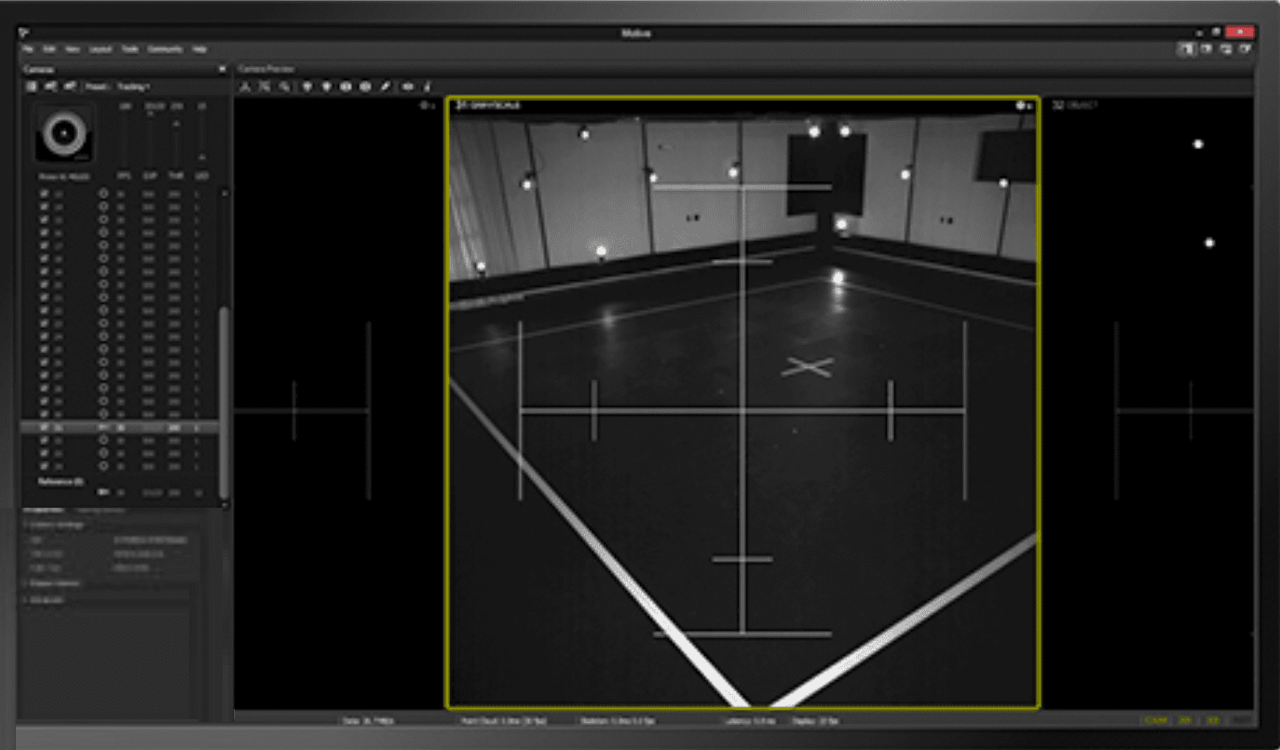This screenshot has width=1280, height=750.
Task: Open the Help menu
Action: (x=199, y=49)
